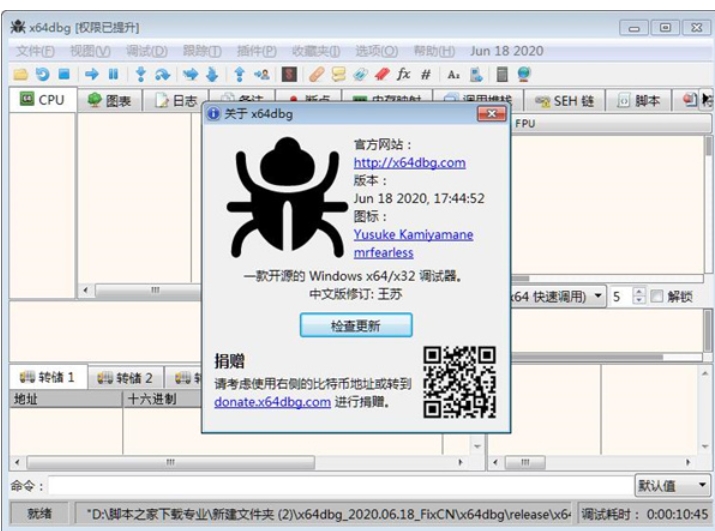Viewport: 715px width, 531px height.
Task: Open the mrfearless link
Action: (x=383, y=252)
